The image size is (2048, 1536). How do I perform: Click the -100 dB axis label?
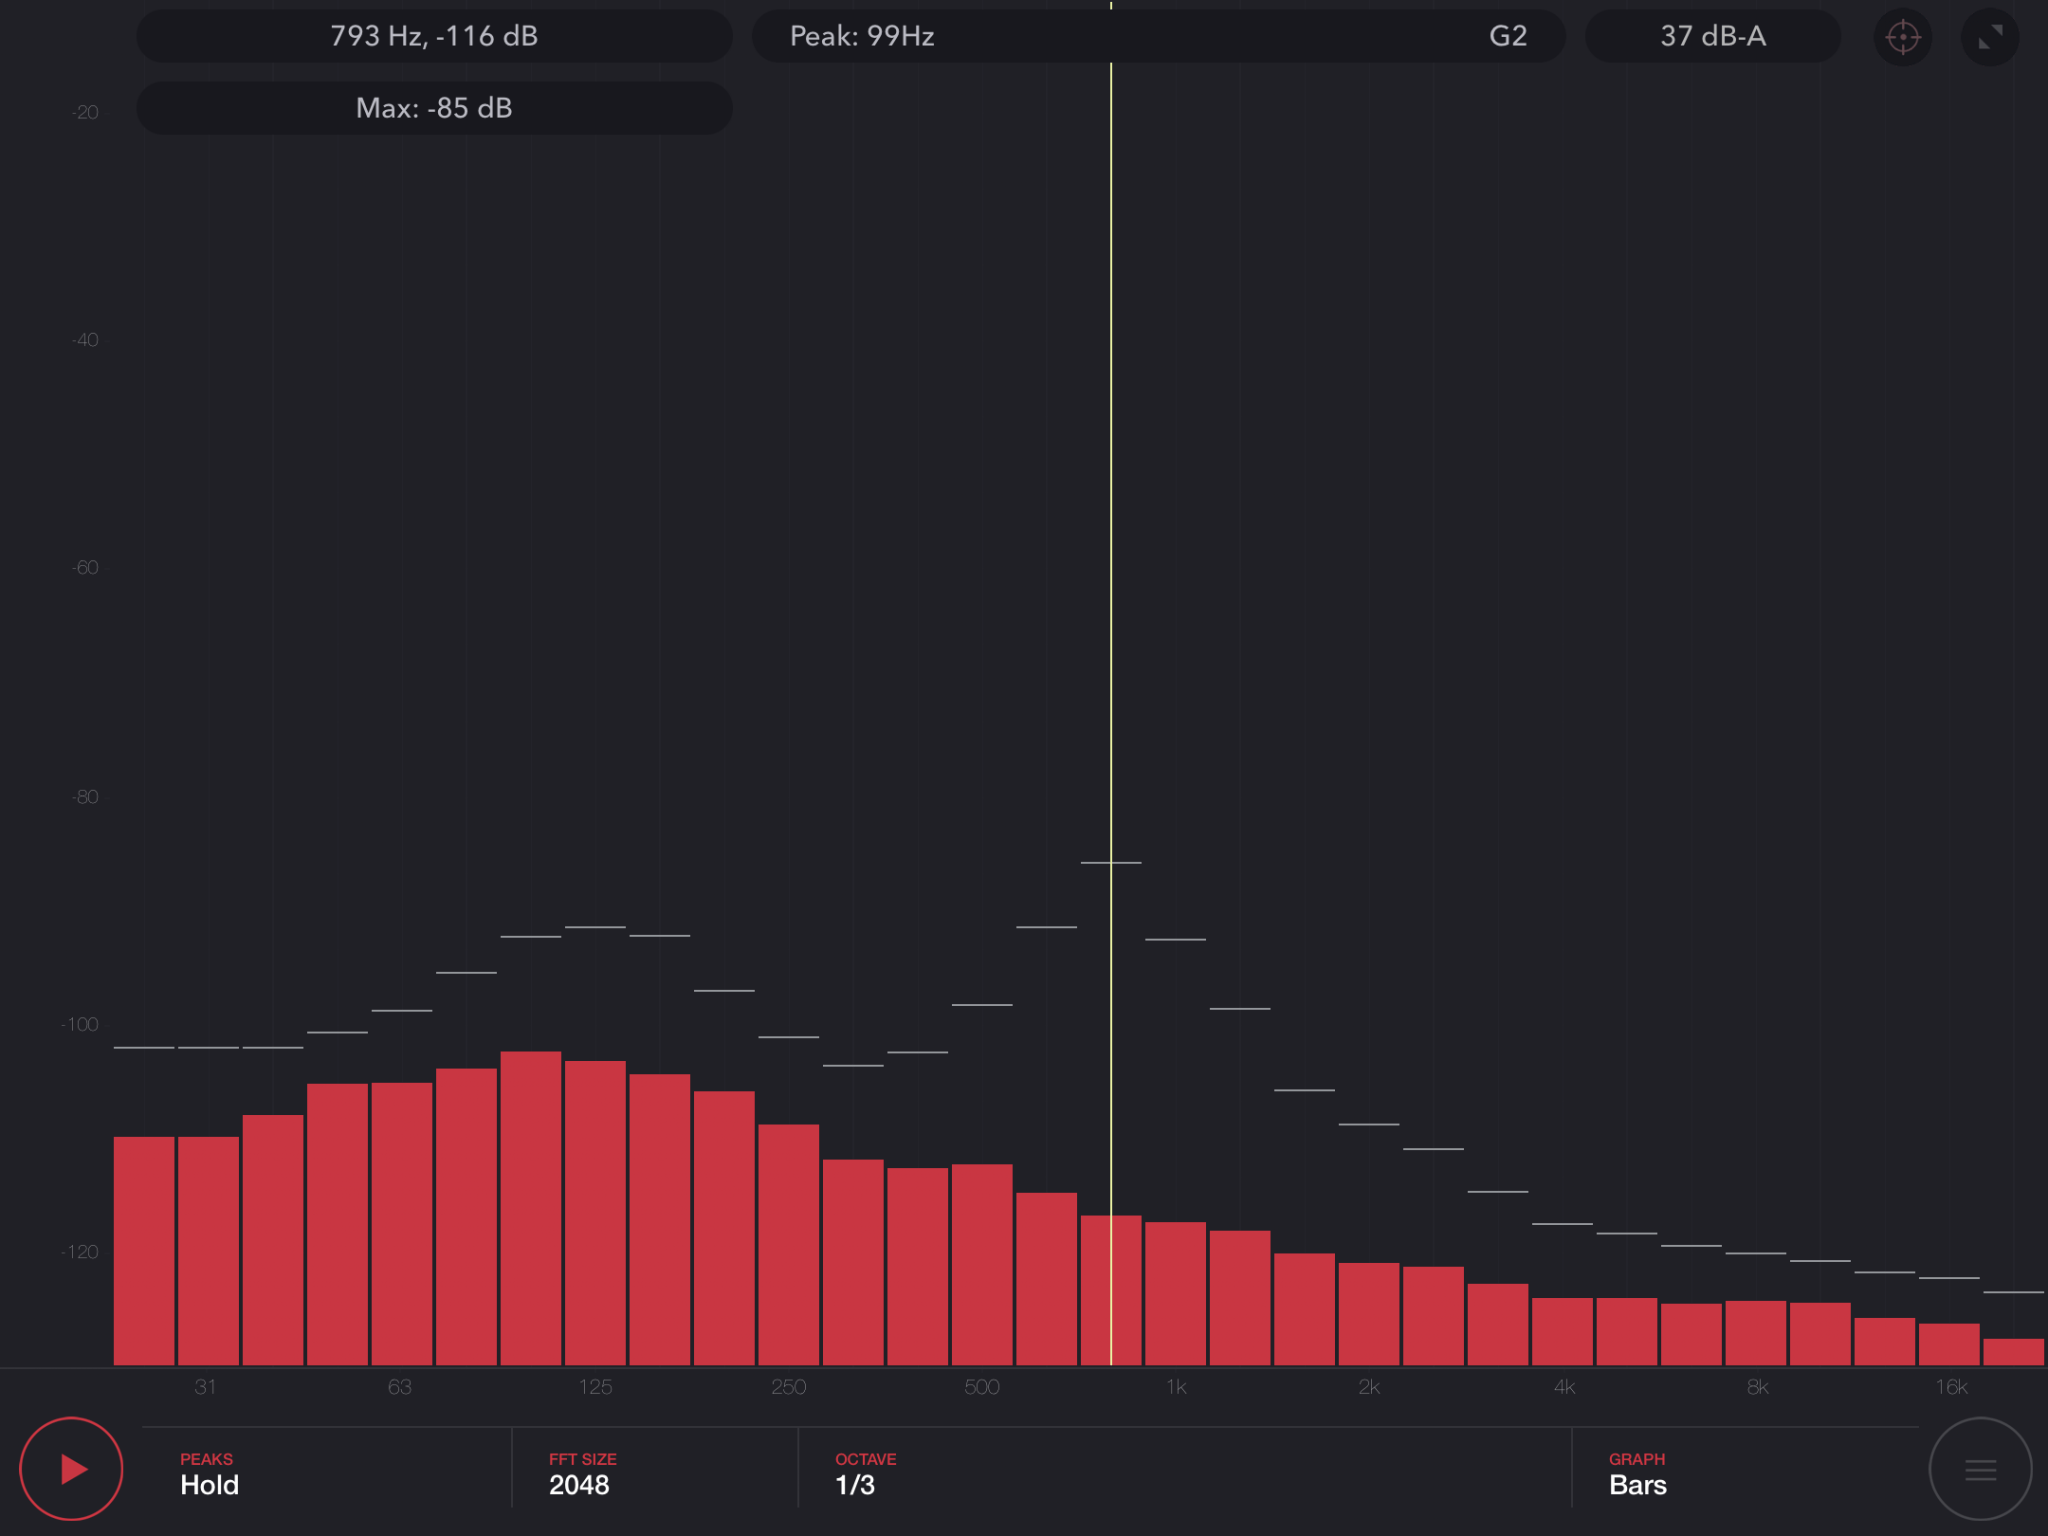pos(80,1024)
